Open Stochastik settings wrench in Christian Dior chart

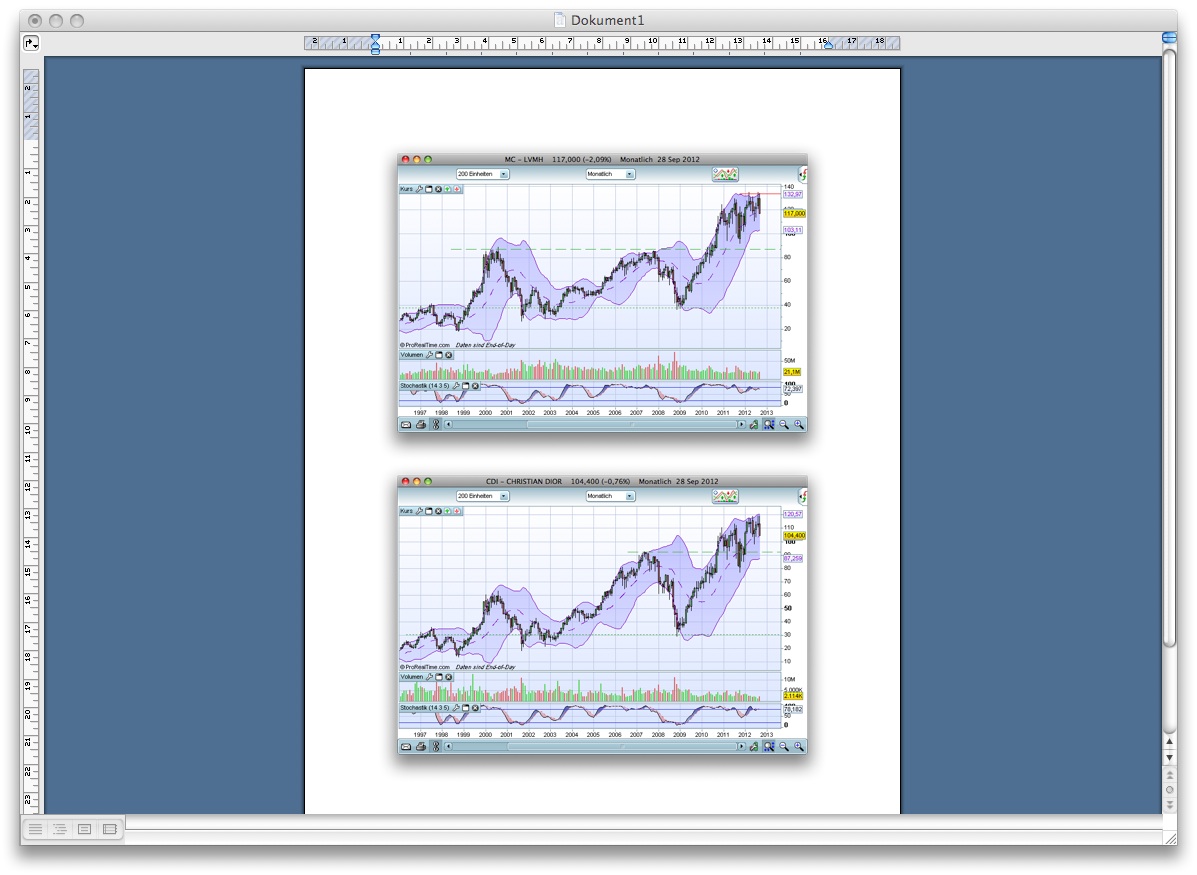456,709
